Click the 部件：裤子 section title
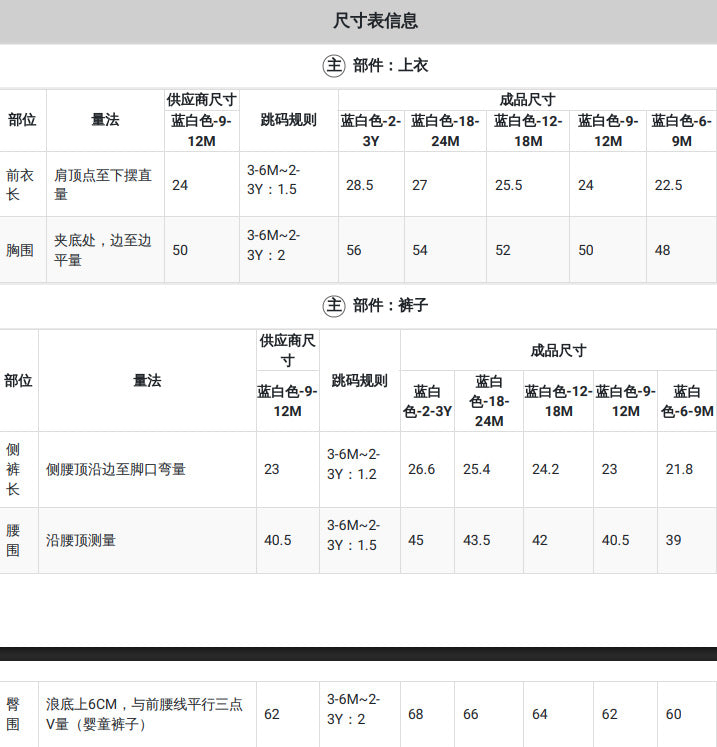The width and height of the screenshot is (717, 747). pyautogui.click(x=390, y=305)
